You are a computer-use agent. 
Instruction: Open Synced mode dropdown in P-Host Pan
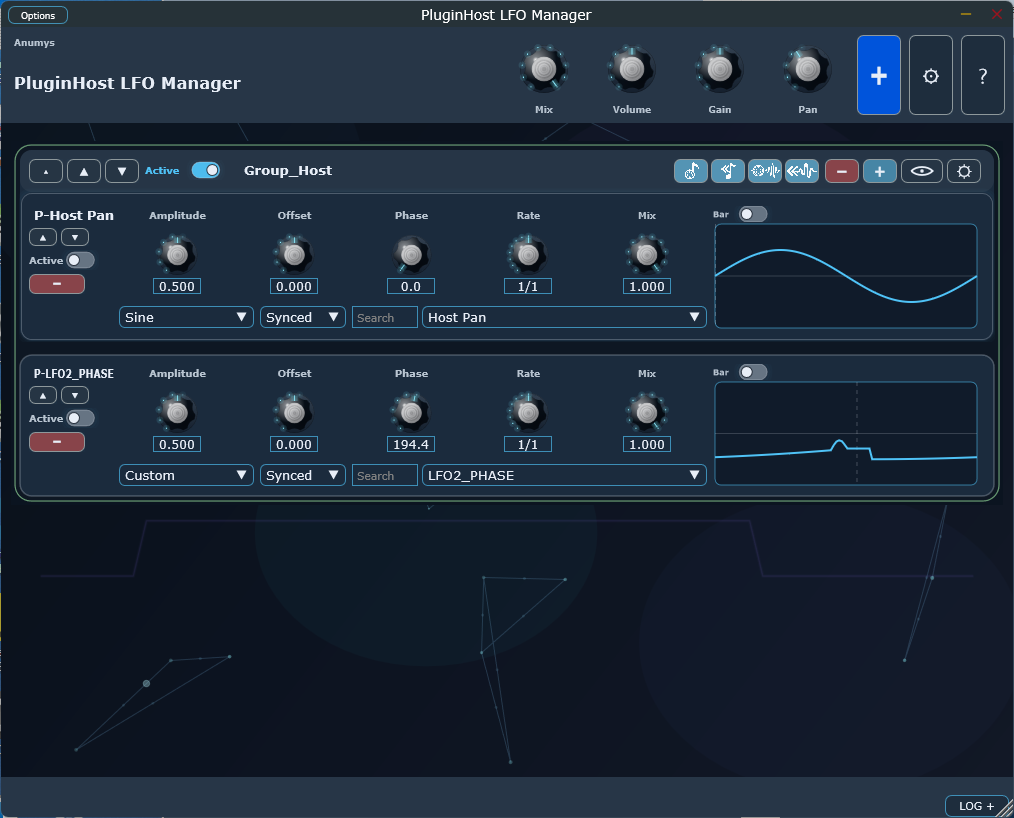[302, 318]
